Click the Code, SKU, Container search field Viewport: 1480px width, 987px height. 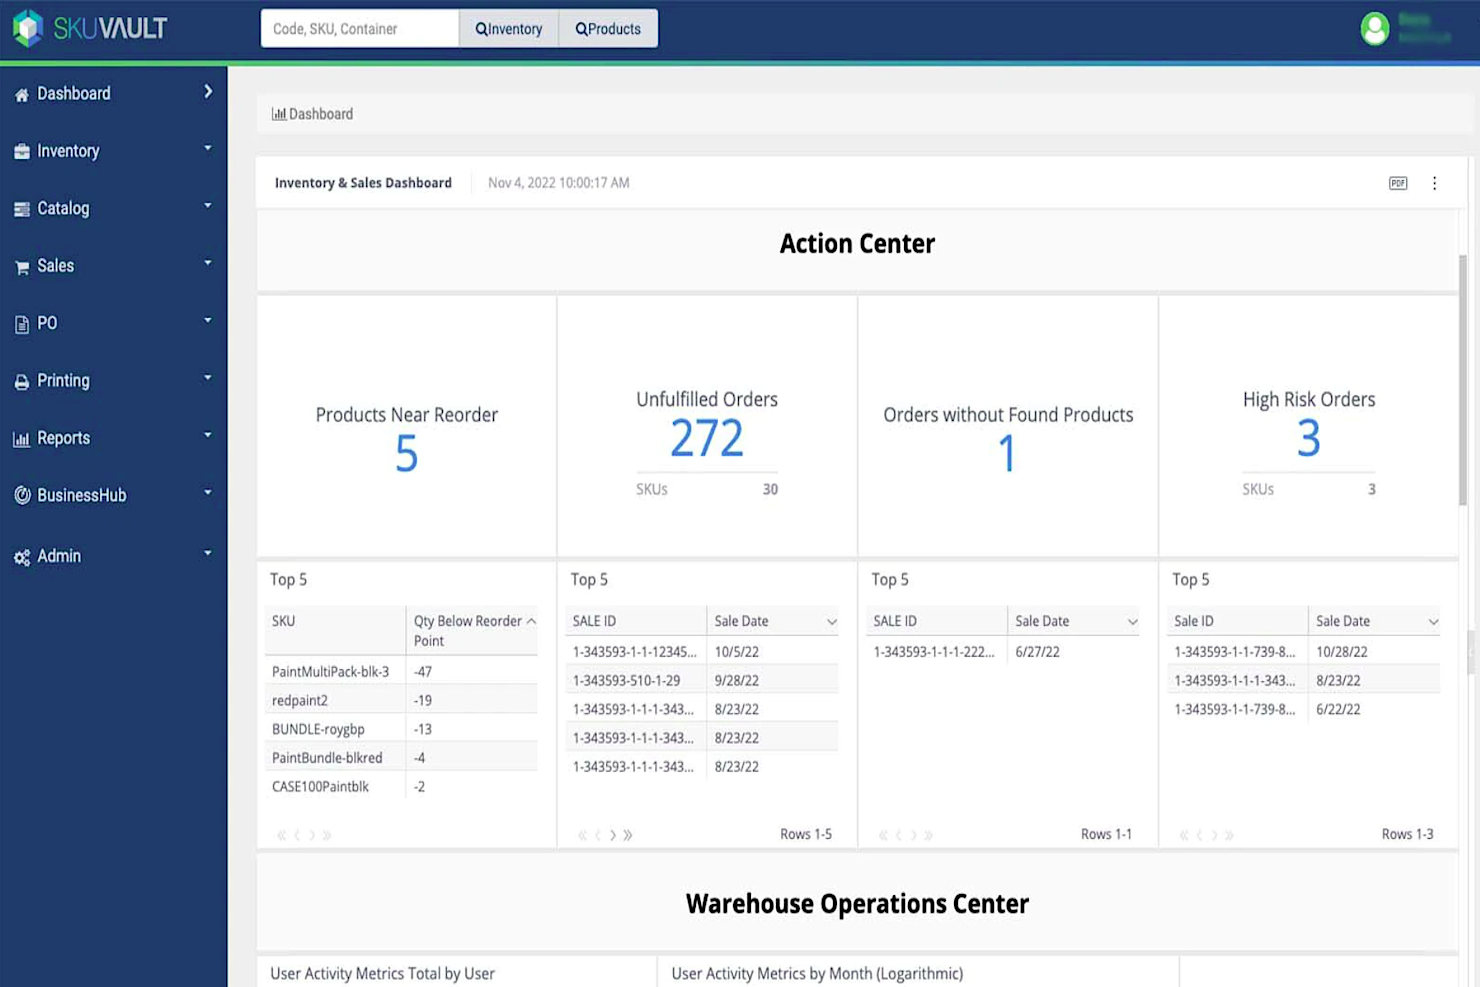(x=359, y=28)
